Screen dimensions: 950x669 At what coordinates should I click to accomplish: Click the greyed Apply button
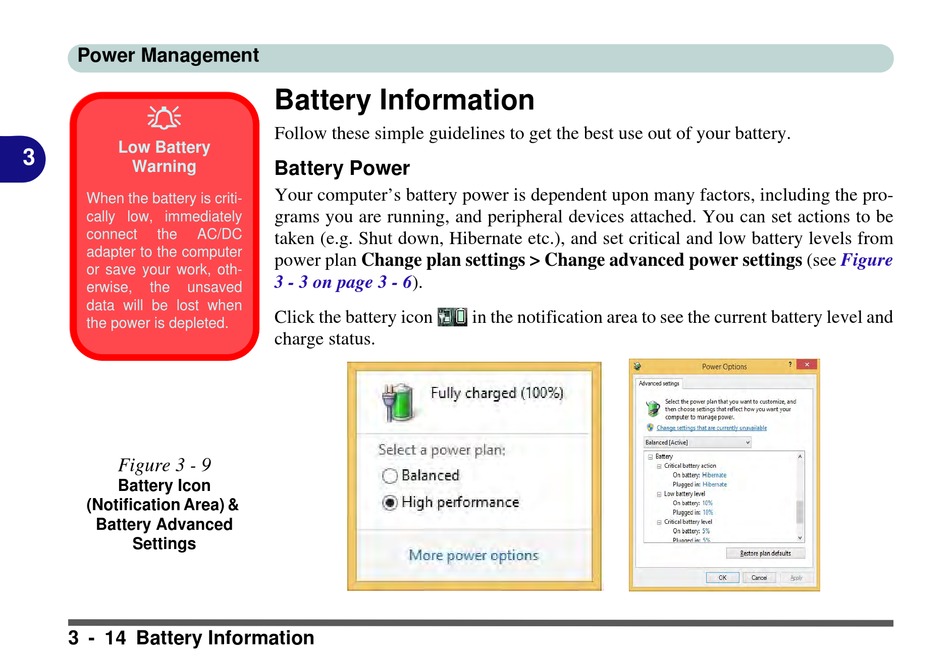point(796,577)
